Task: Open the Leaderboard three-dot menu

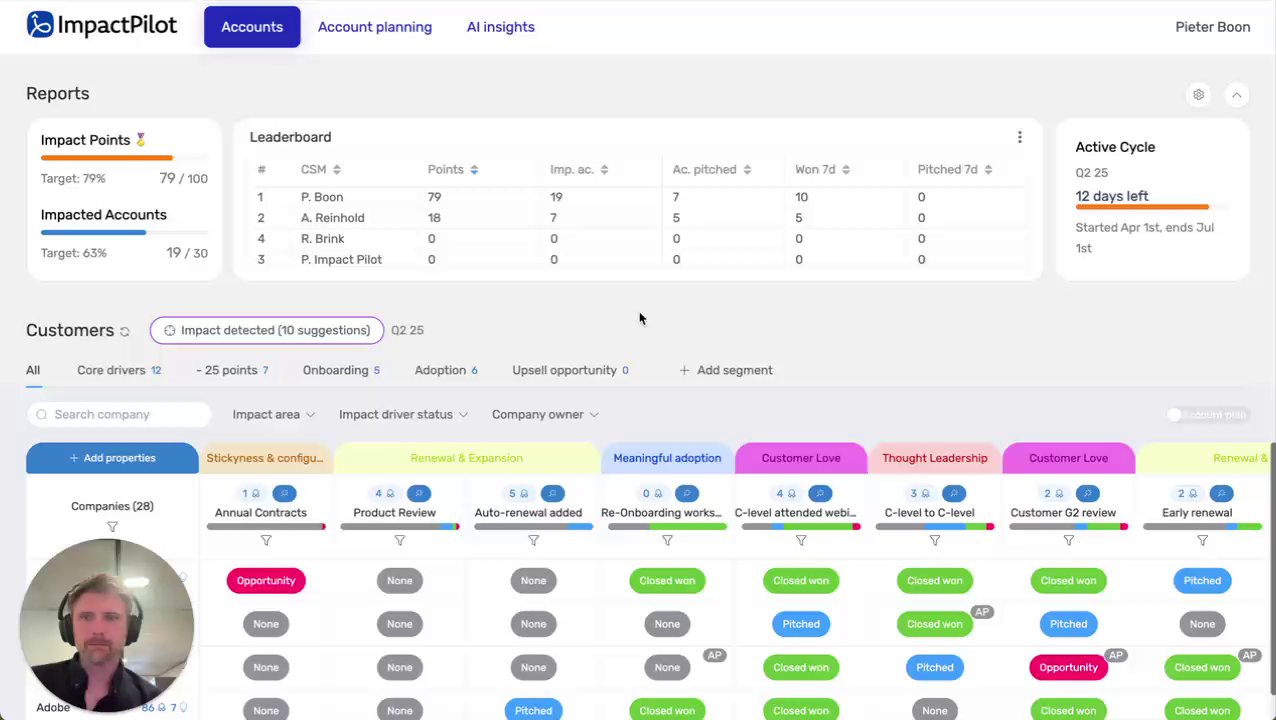Action: pos(1019,137)
